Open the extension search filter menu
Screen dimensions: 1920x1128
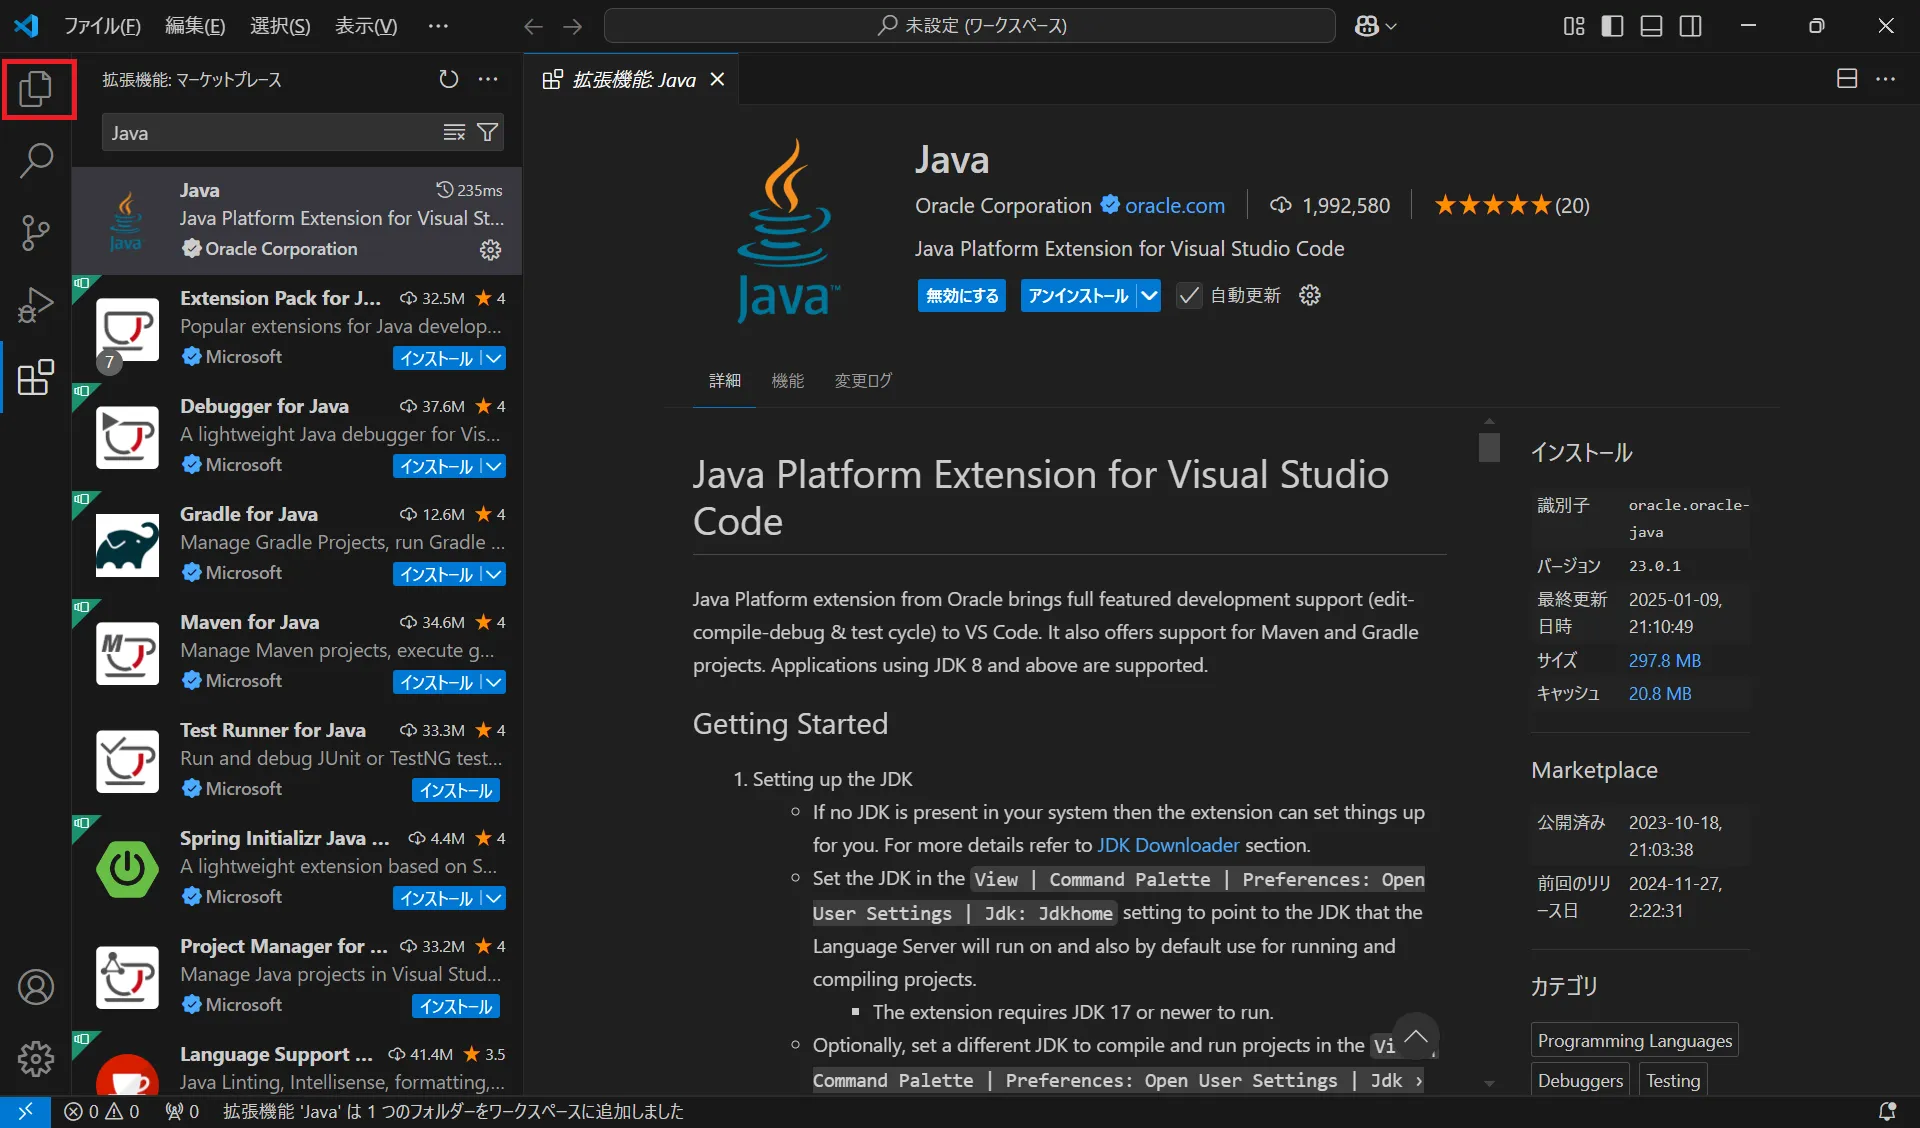pyautogui.click(x=488, y=133)
